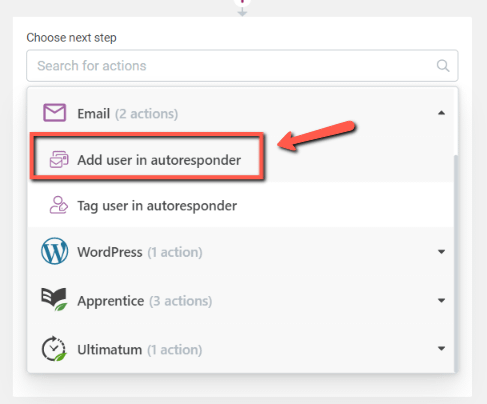Expand the WordPress group dropdown arrow
Screen dimensions: 487x404
click(x=441, y=252)
